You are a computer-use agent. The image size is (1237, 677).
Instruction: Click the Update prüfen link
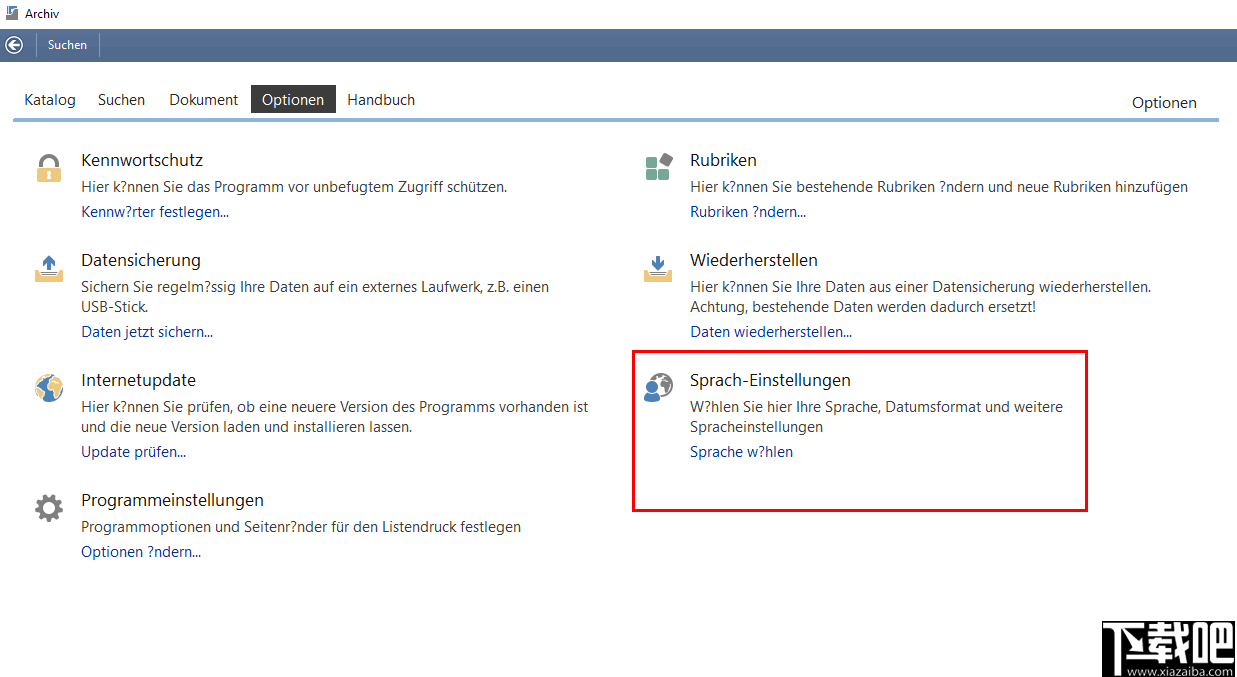[134, 452]
